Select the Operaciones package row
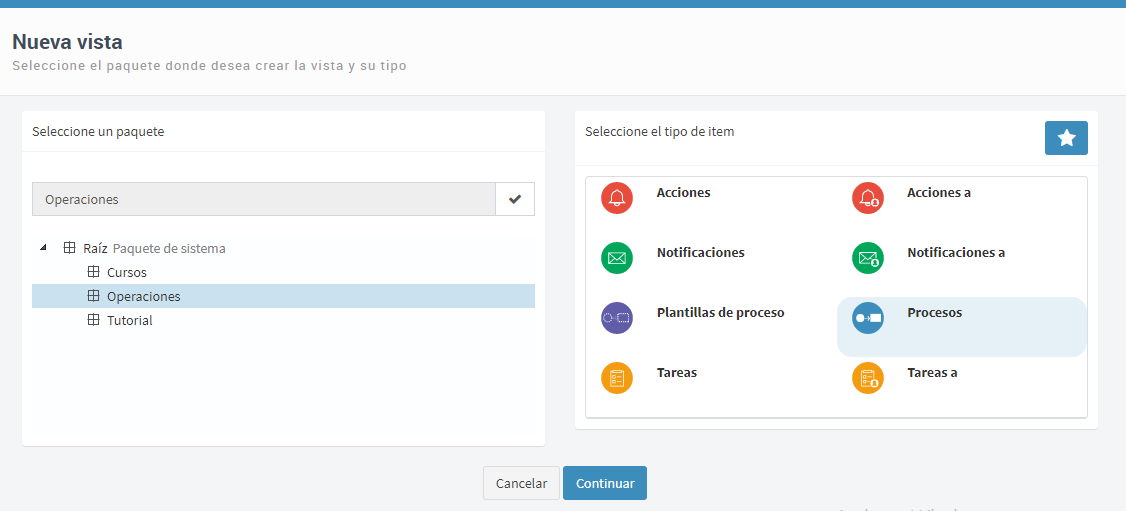This screenshot has width=1126, height=511. pyautogui.click(x=283, y=296)
